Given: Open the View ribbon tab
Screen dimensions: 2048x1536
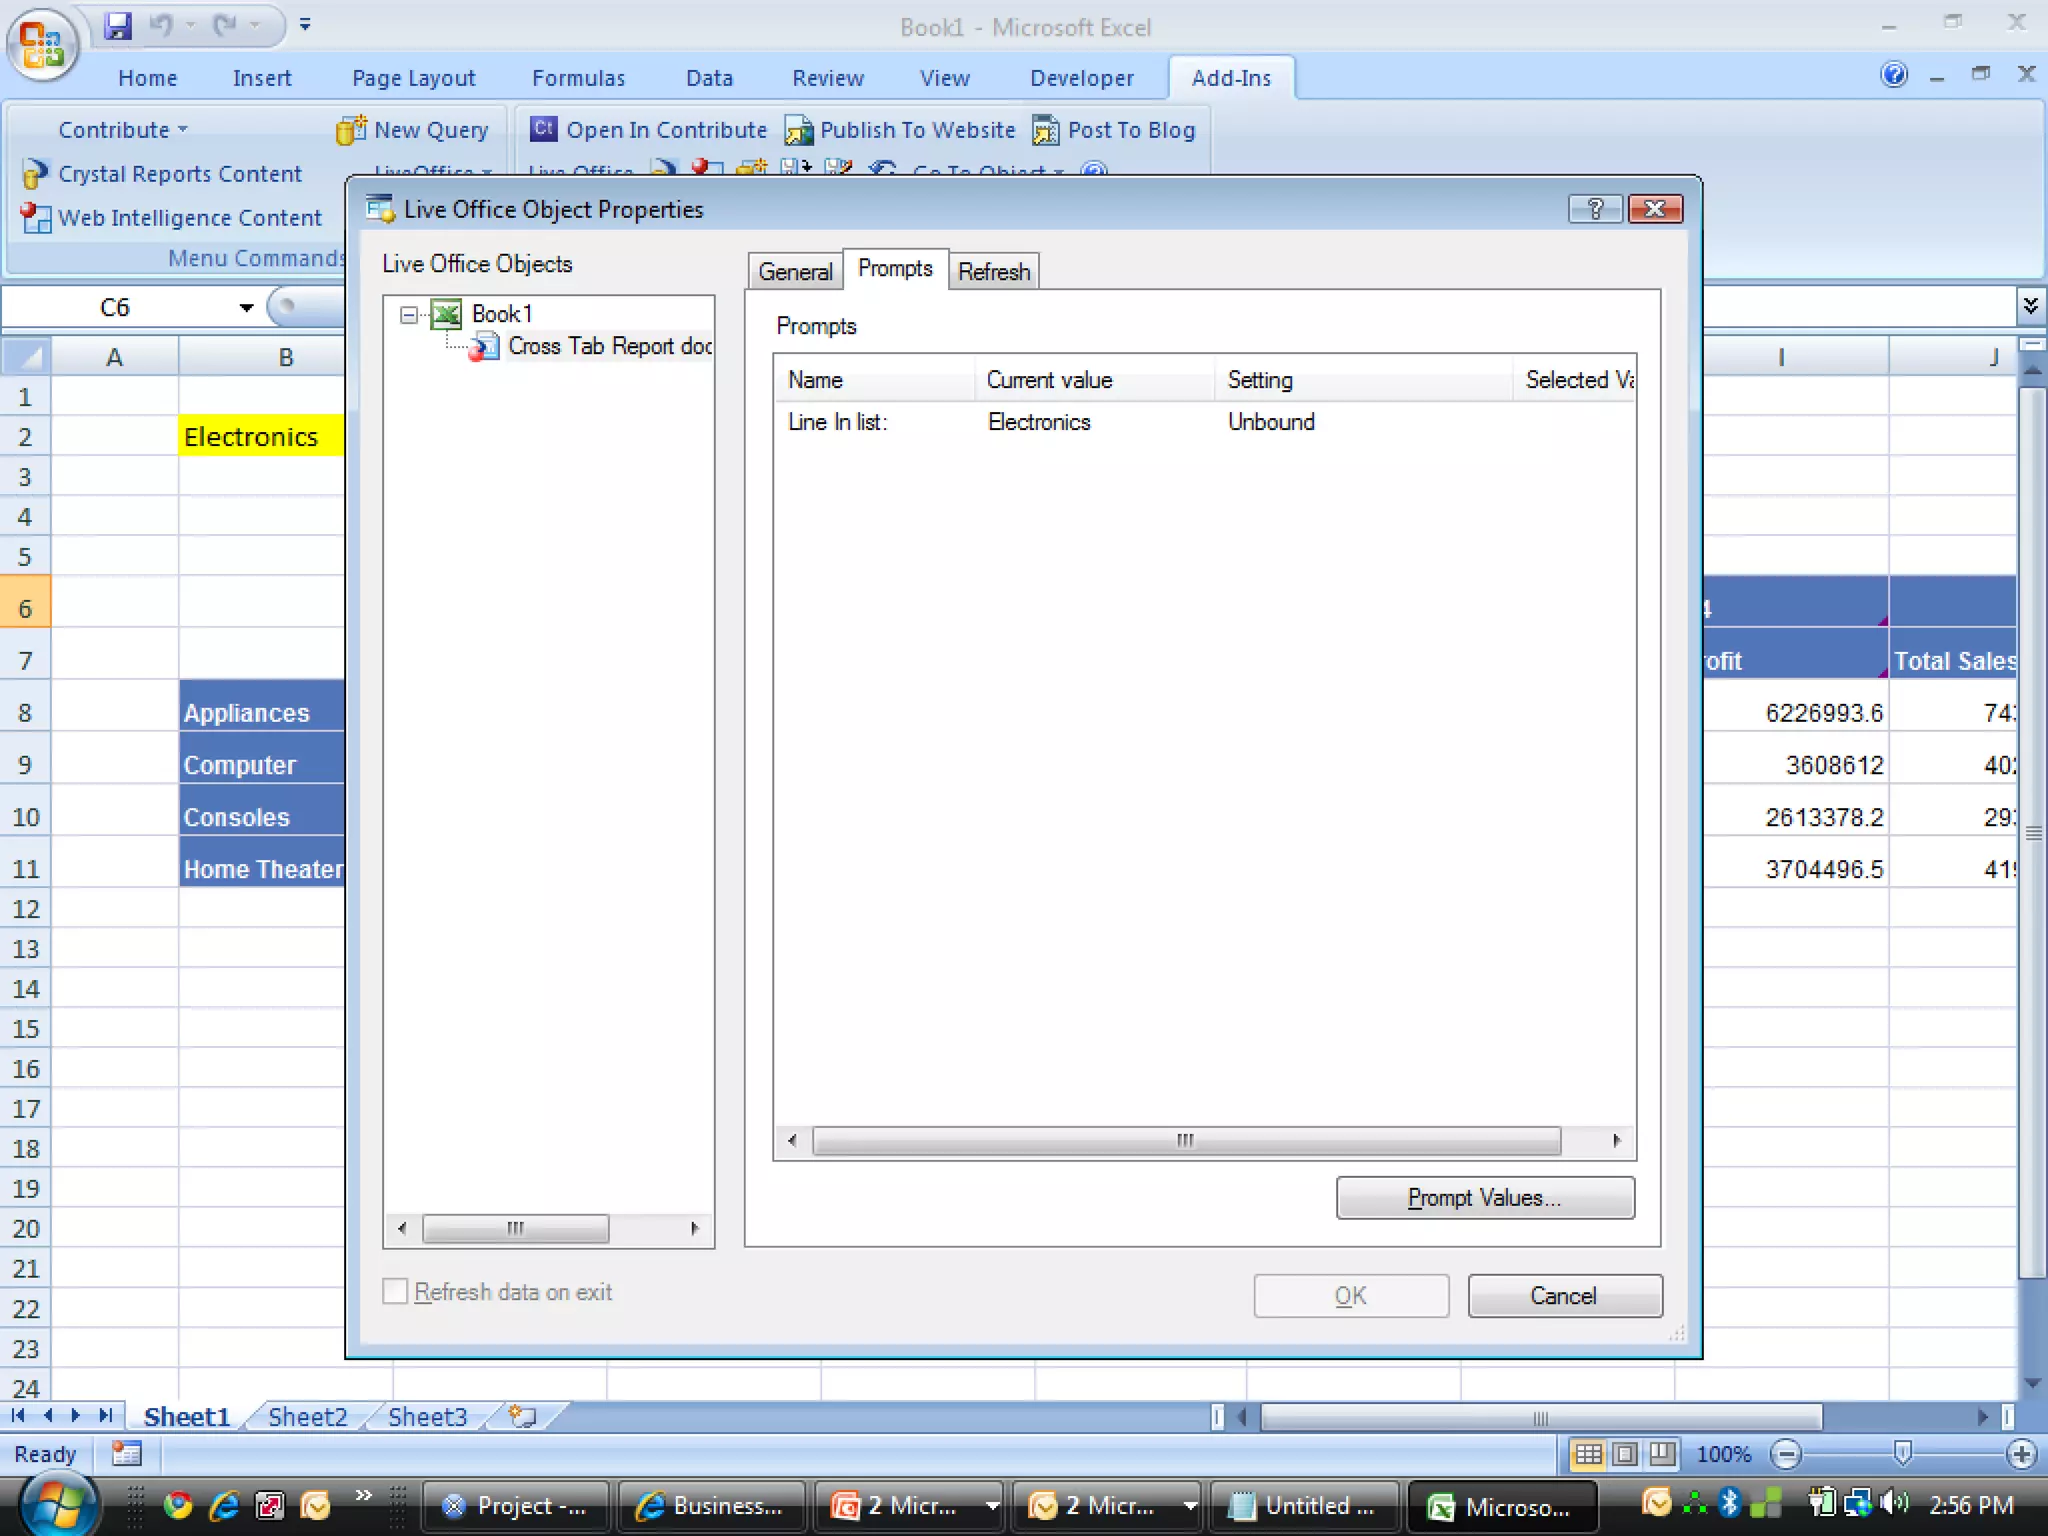Looking at the screenshot, I should (944, 78).
